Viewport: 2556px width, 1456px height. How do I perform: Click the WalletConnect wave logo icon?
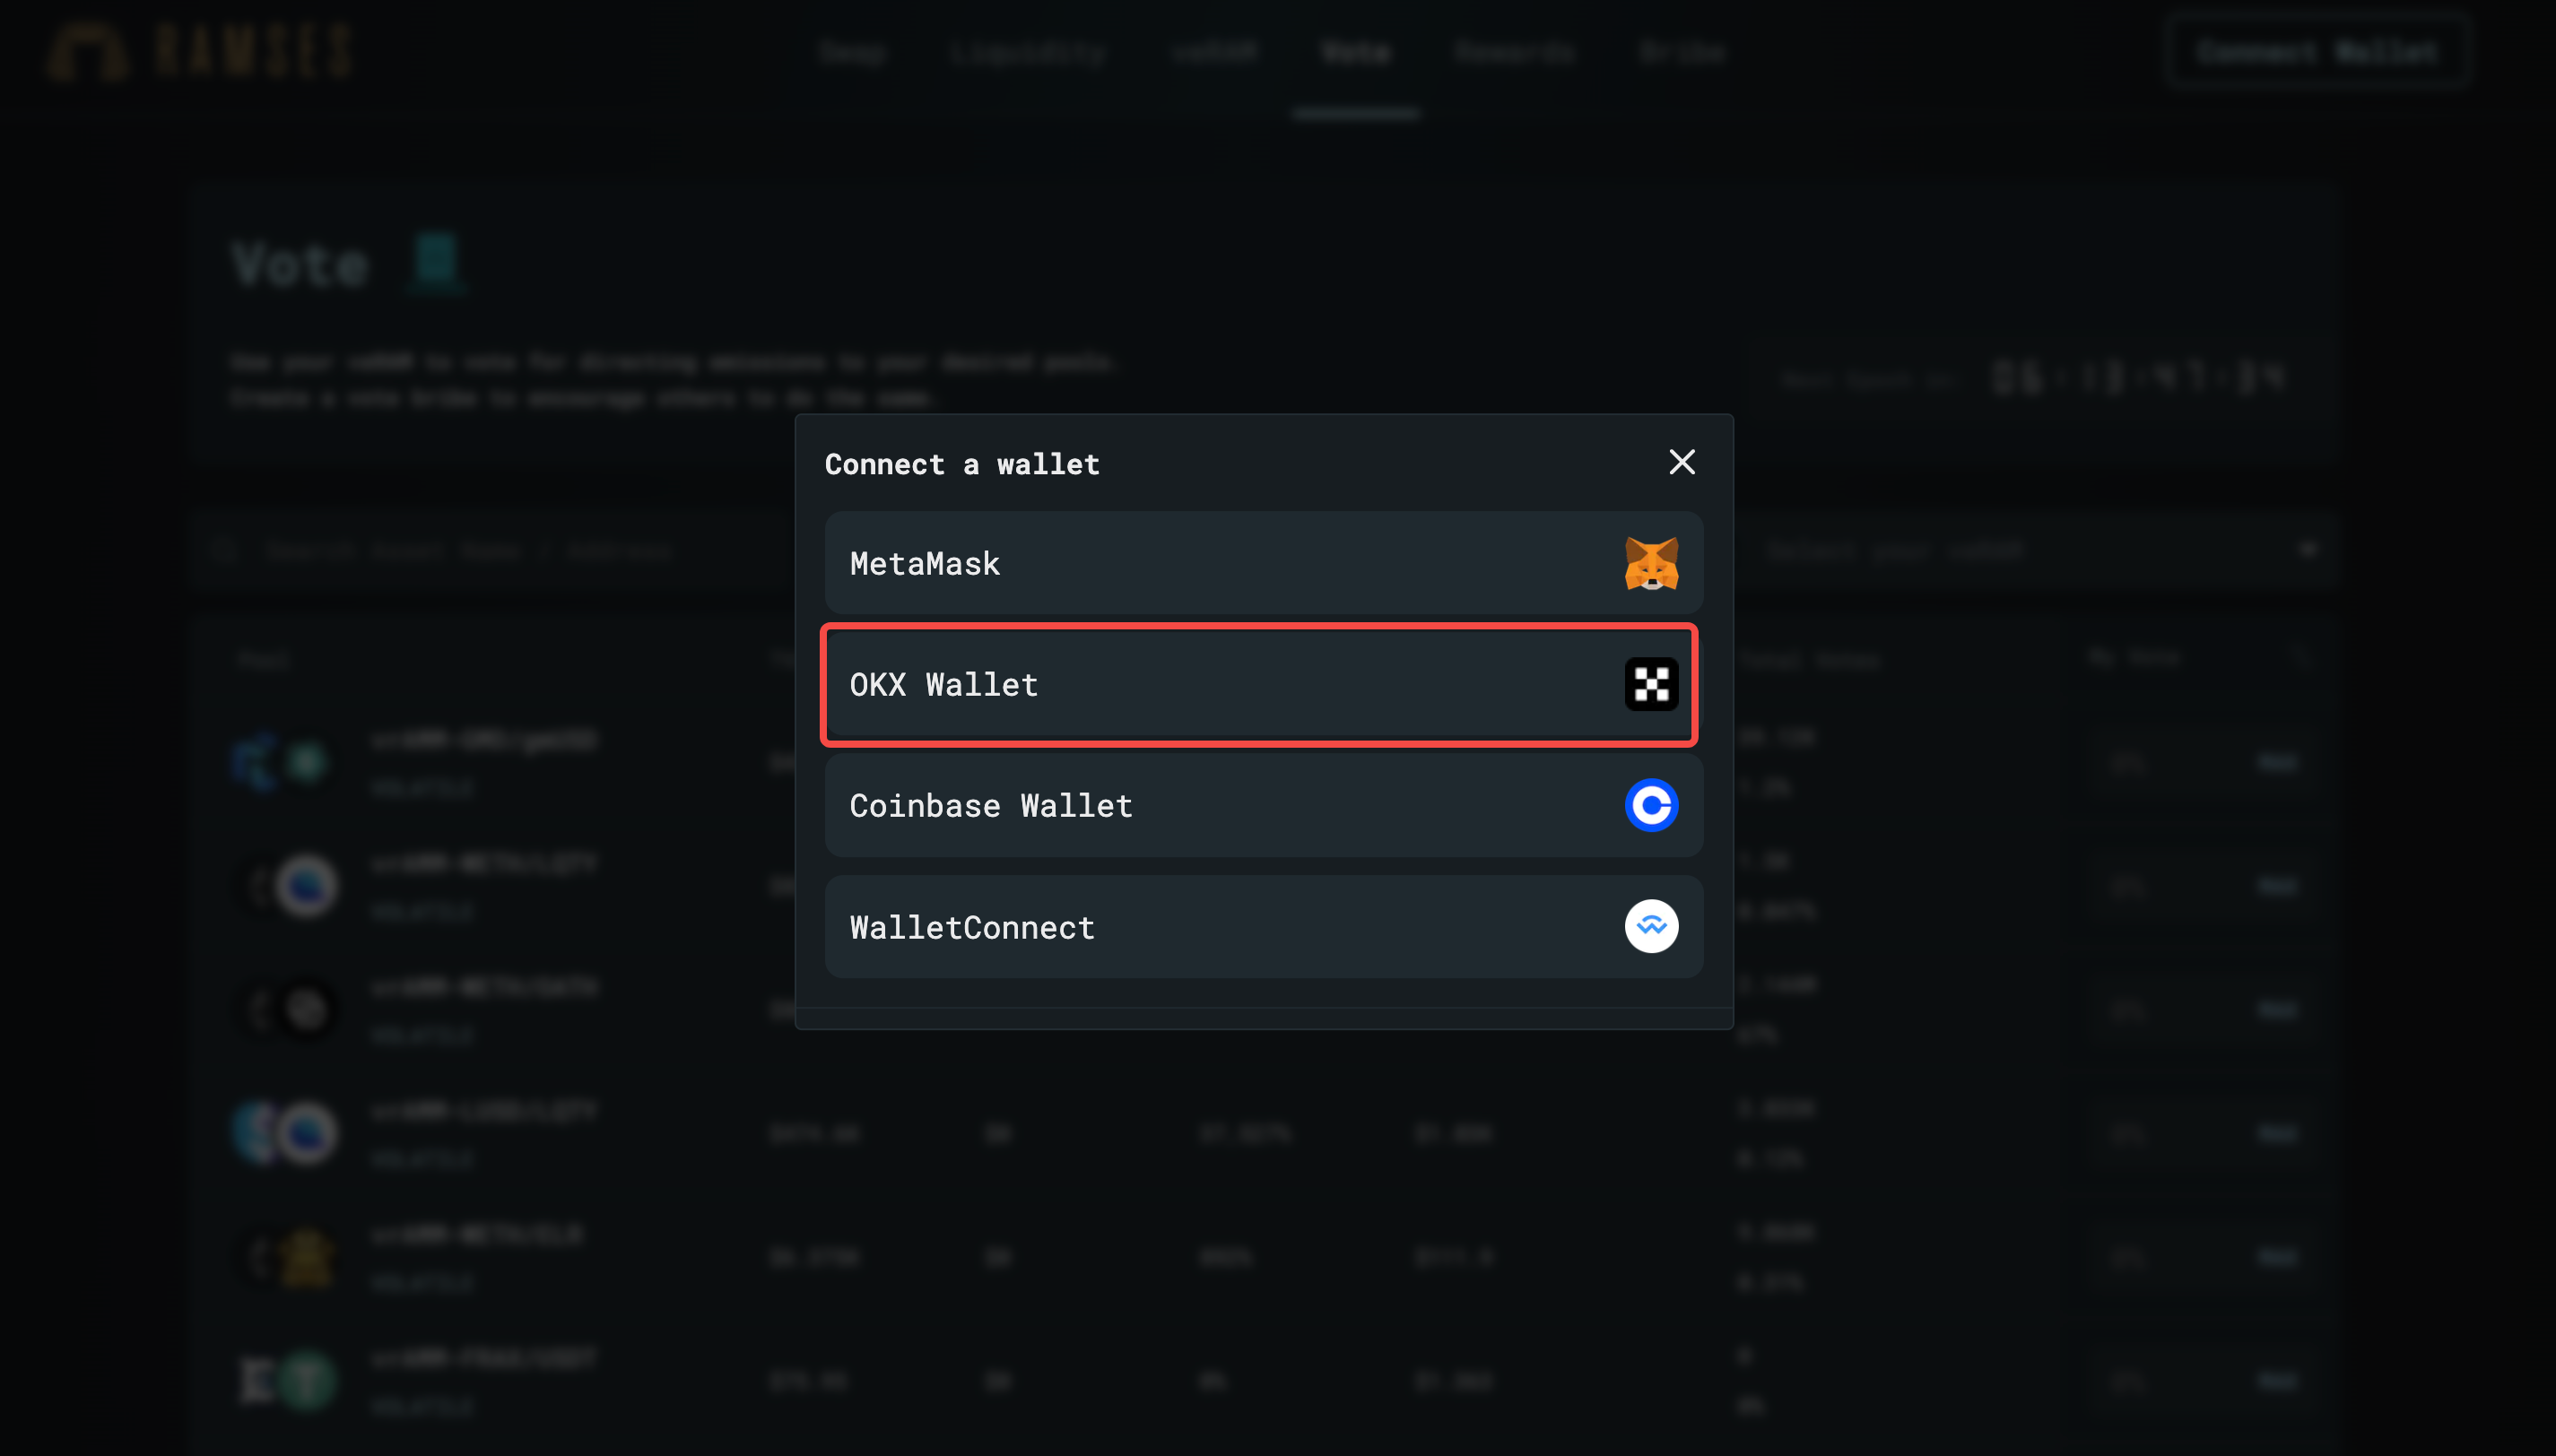click(1650, 927)
